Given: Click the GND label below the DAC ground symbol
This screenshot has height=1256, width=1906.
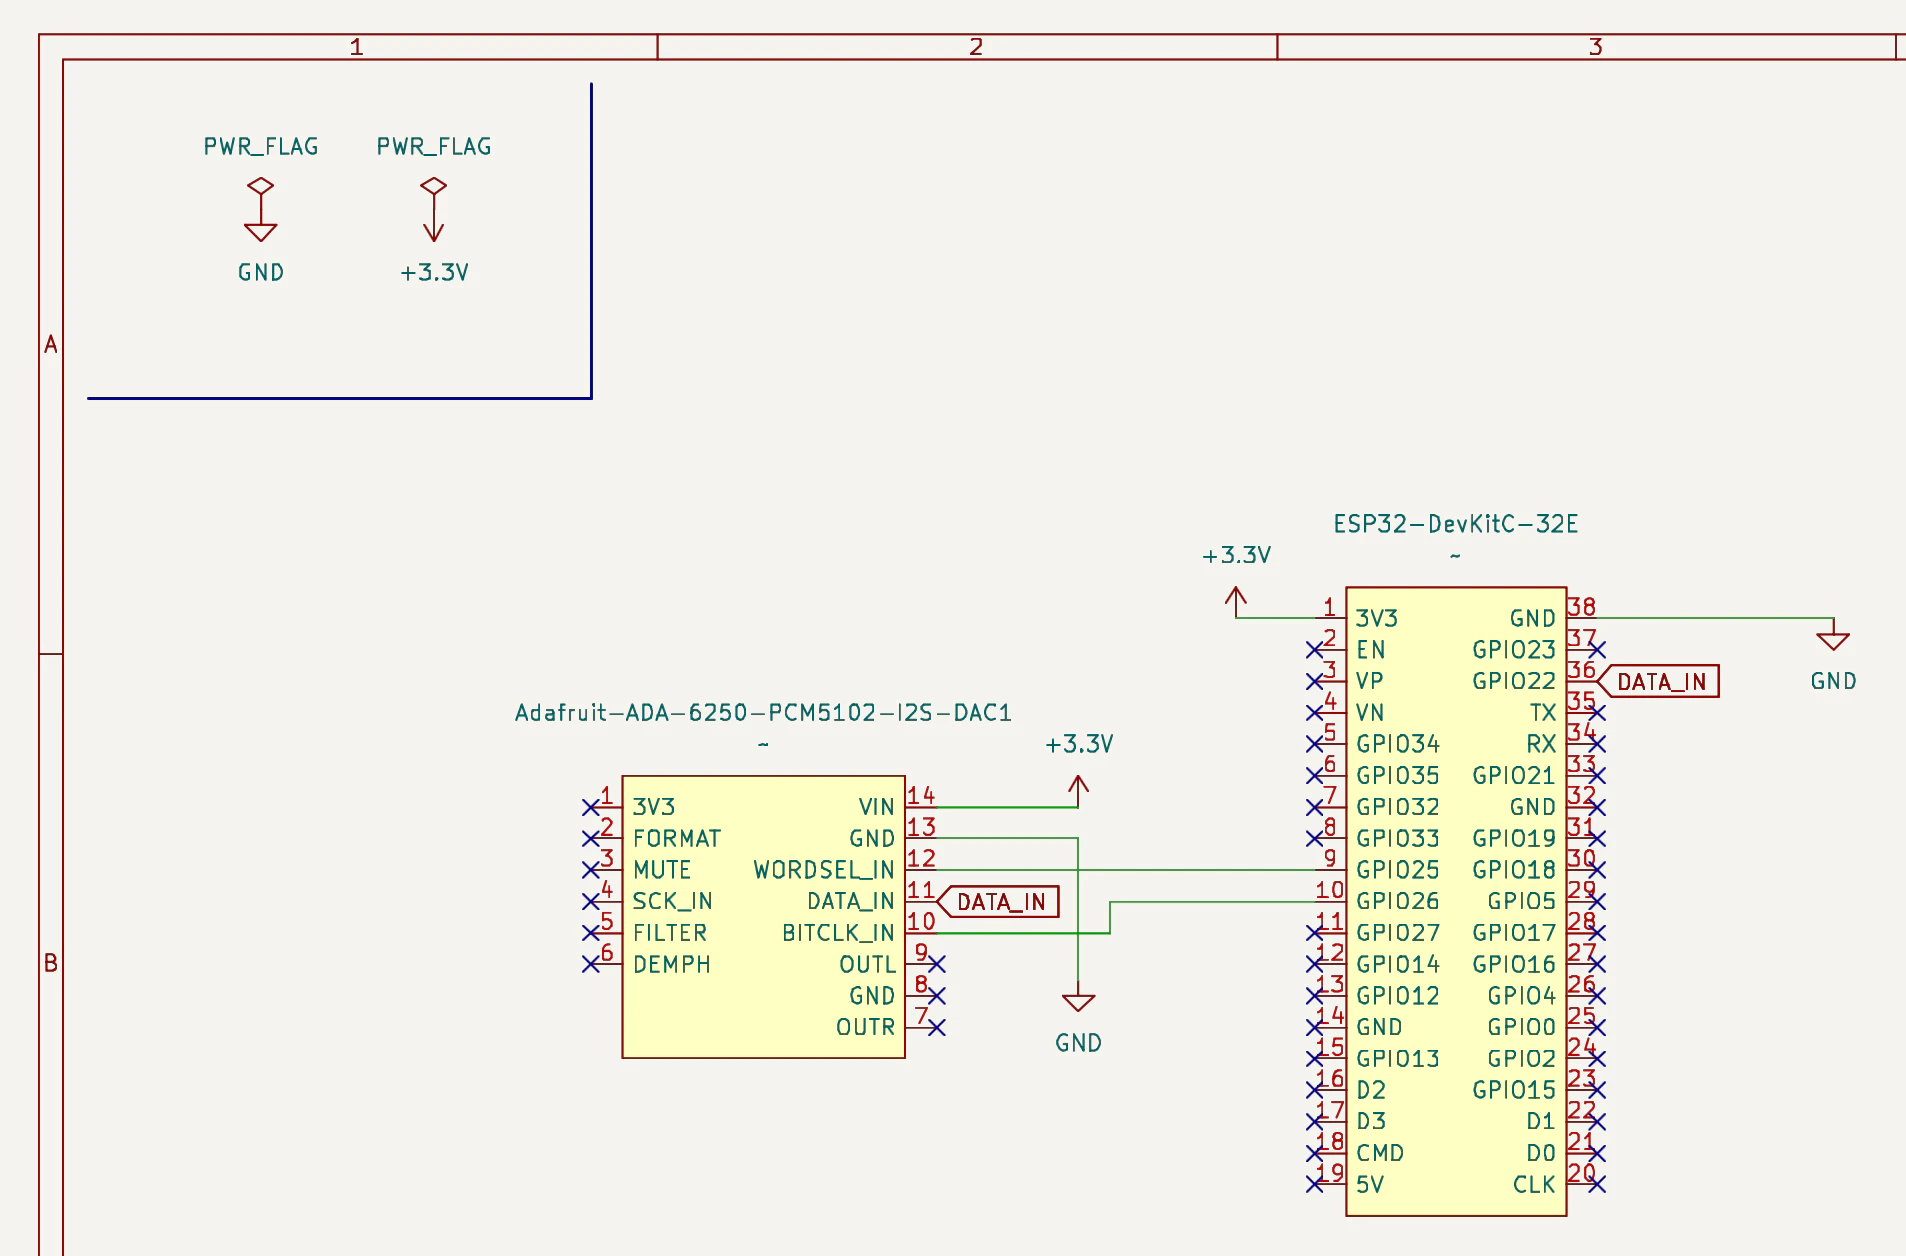Looking at the screenshot, I should pyautogui.click(x=1078, y=1044).
